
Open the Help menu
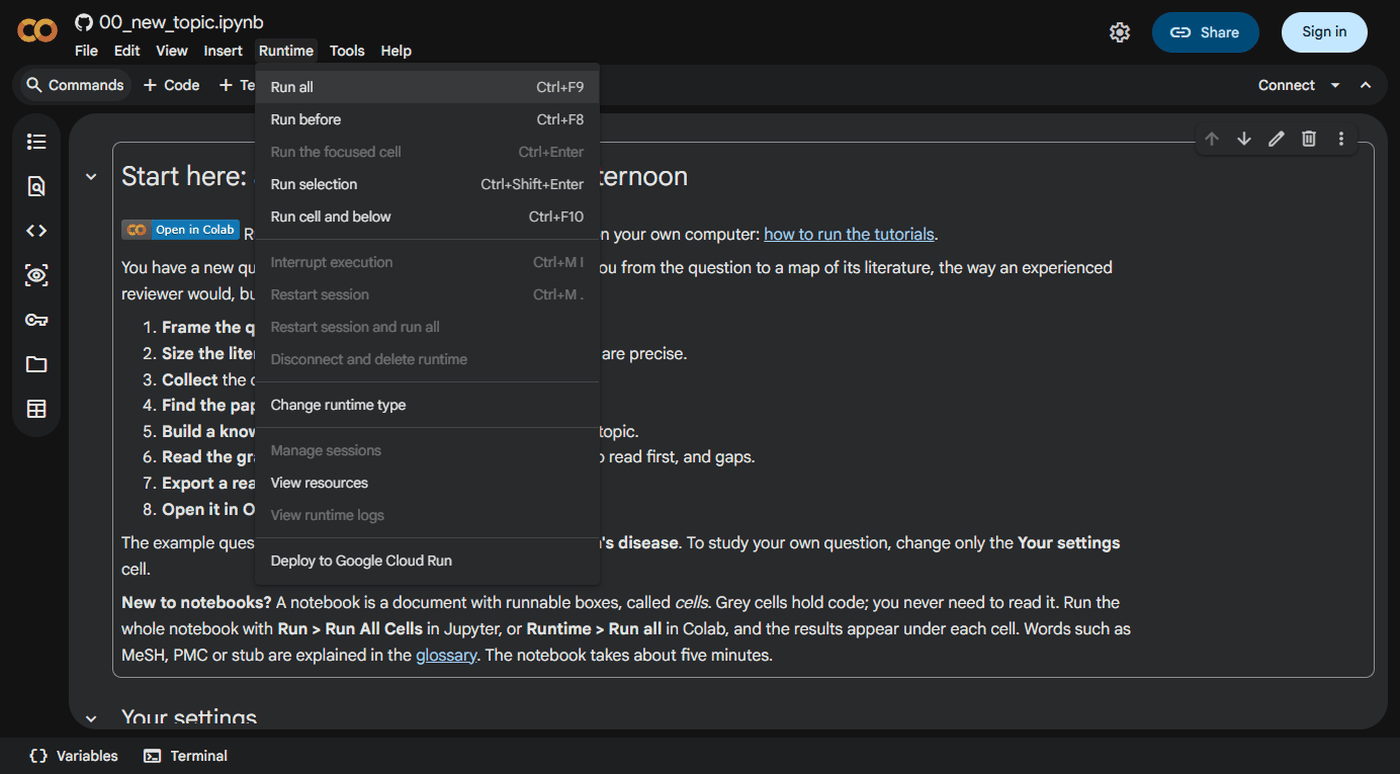pyautogui.click(x=396, y=51)
